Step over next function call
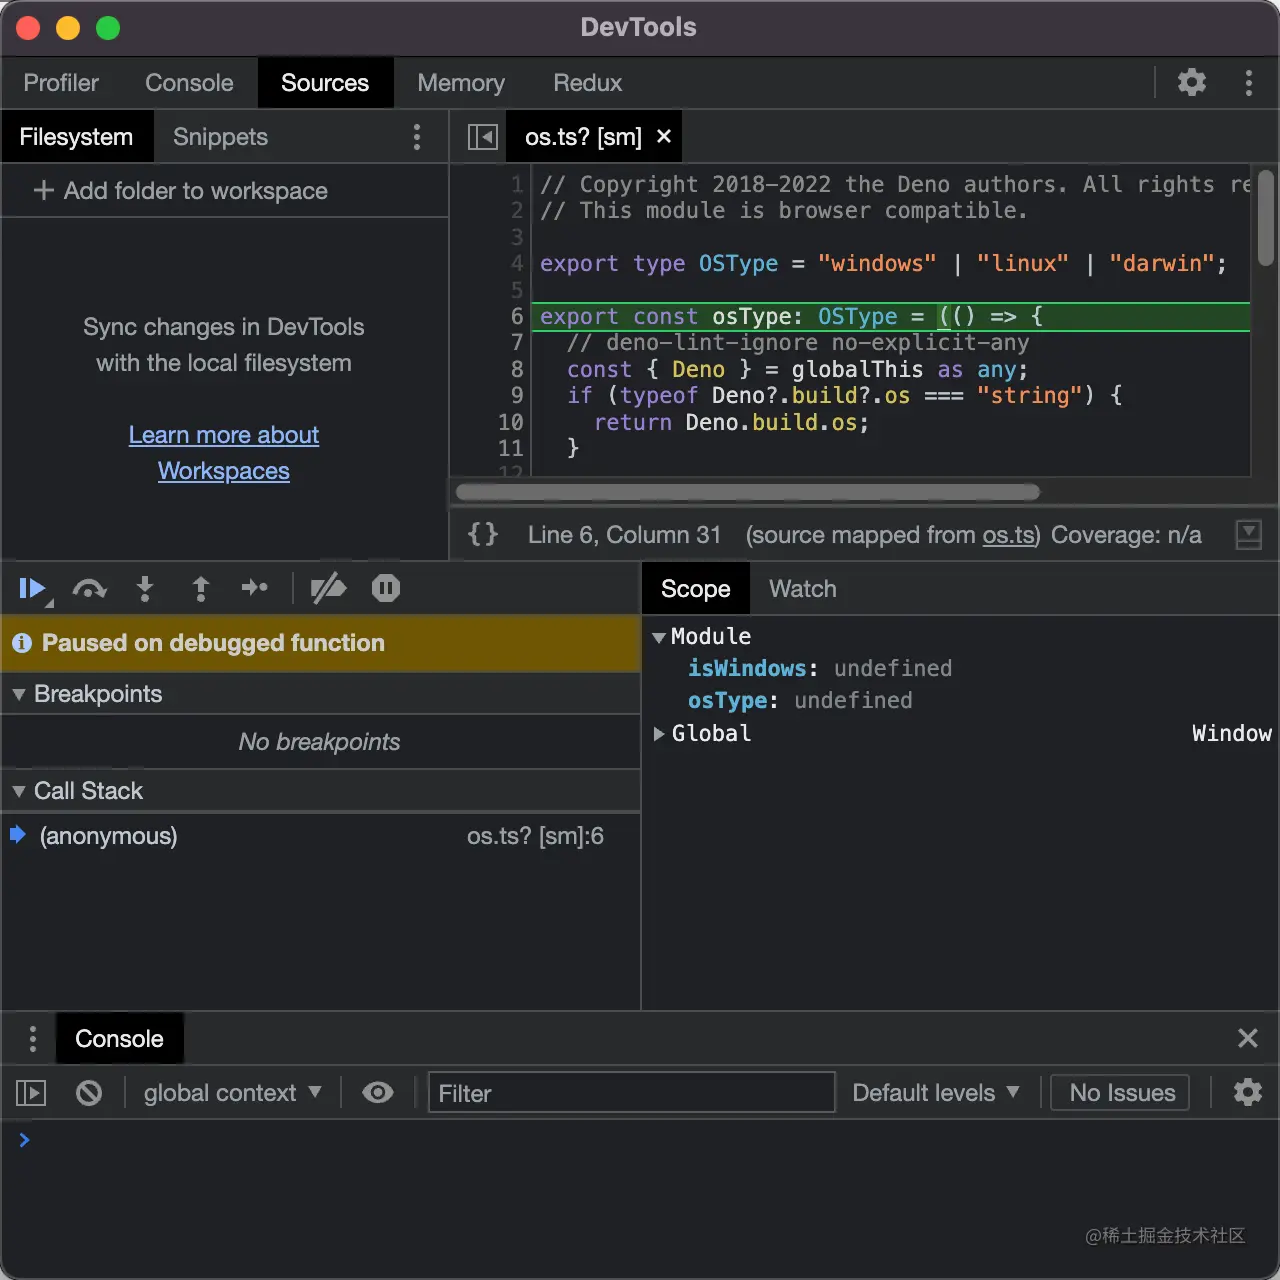This screenshot has width=1280, height=1280. point(90,589)
